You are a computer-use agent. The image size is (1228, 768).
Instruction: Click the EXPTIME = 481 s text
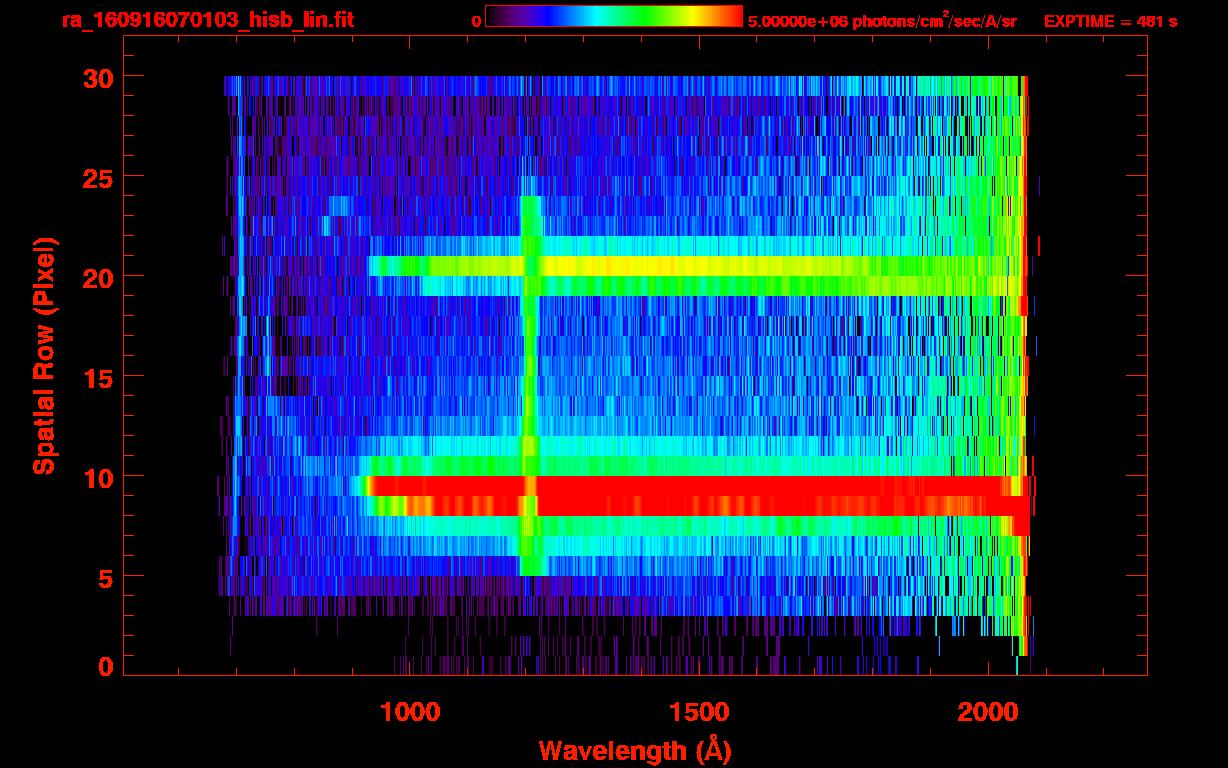point(1110,21)
